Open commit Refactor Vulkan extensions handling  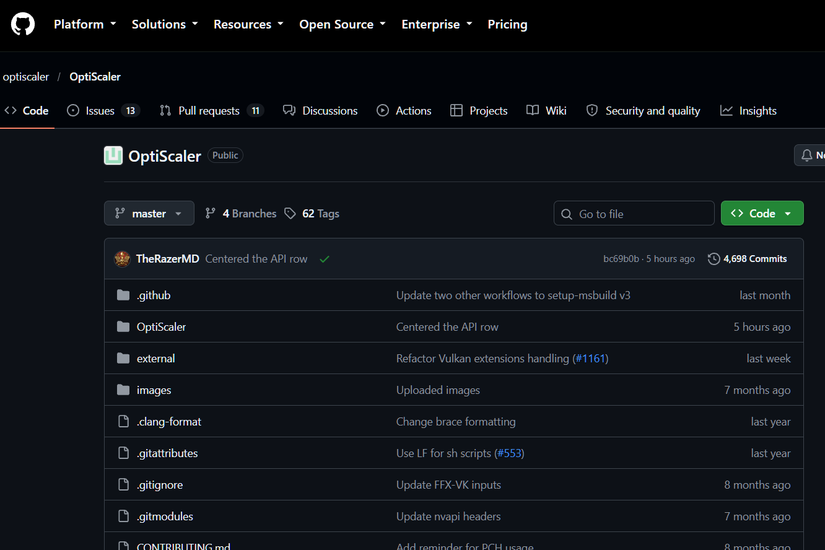(482, 358)
